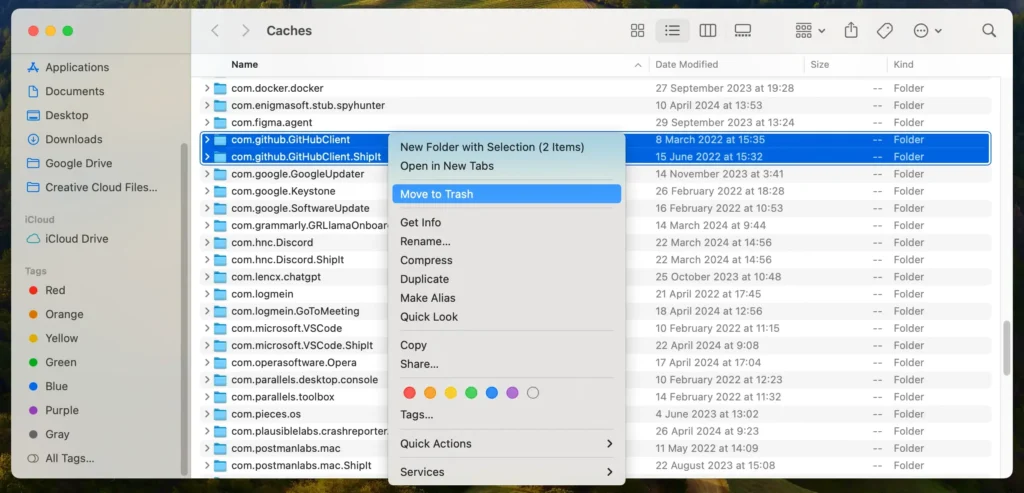Choose Move to Trash in context menu
The width and height of the screenshot is (1024, 493).
tap(506, 194)
